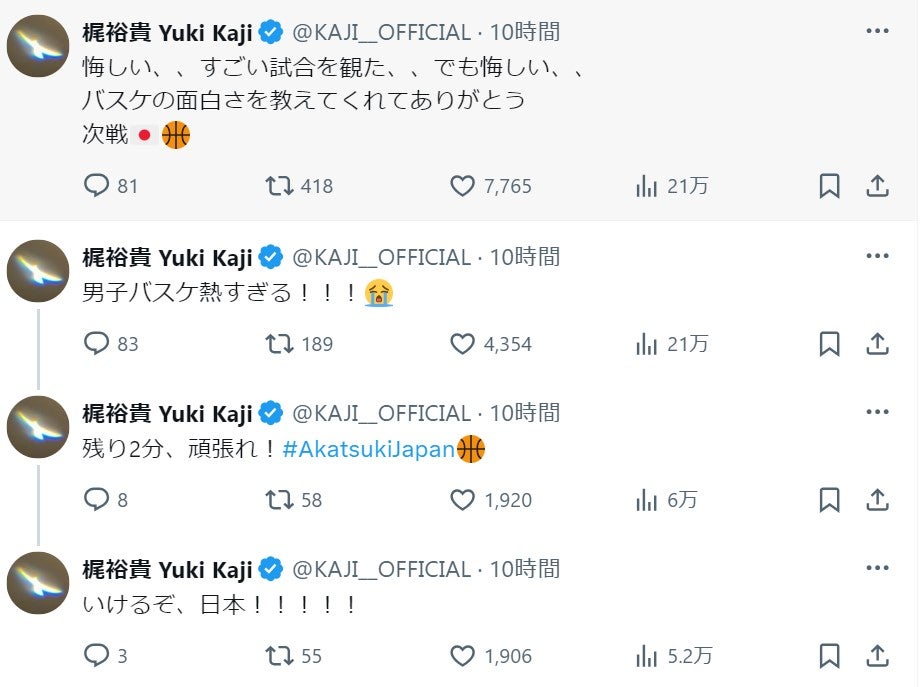The image size is (921, 687).
Task: Reply to the "男子バスケ熱すぎる" tweet
Action: (96, 344)
